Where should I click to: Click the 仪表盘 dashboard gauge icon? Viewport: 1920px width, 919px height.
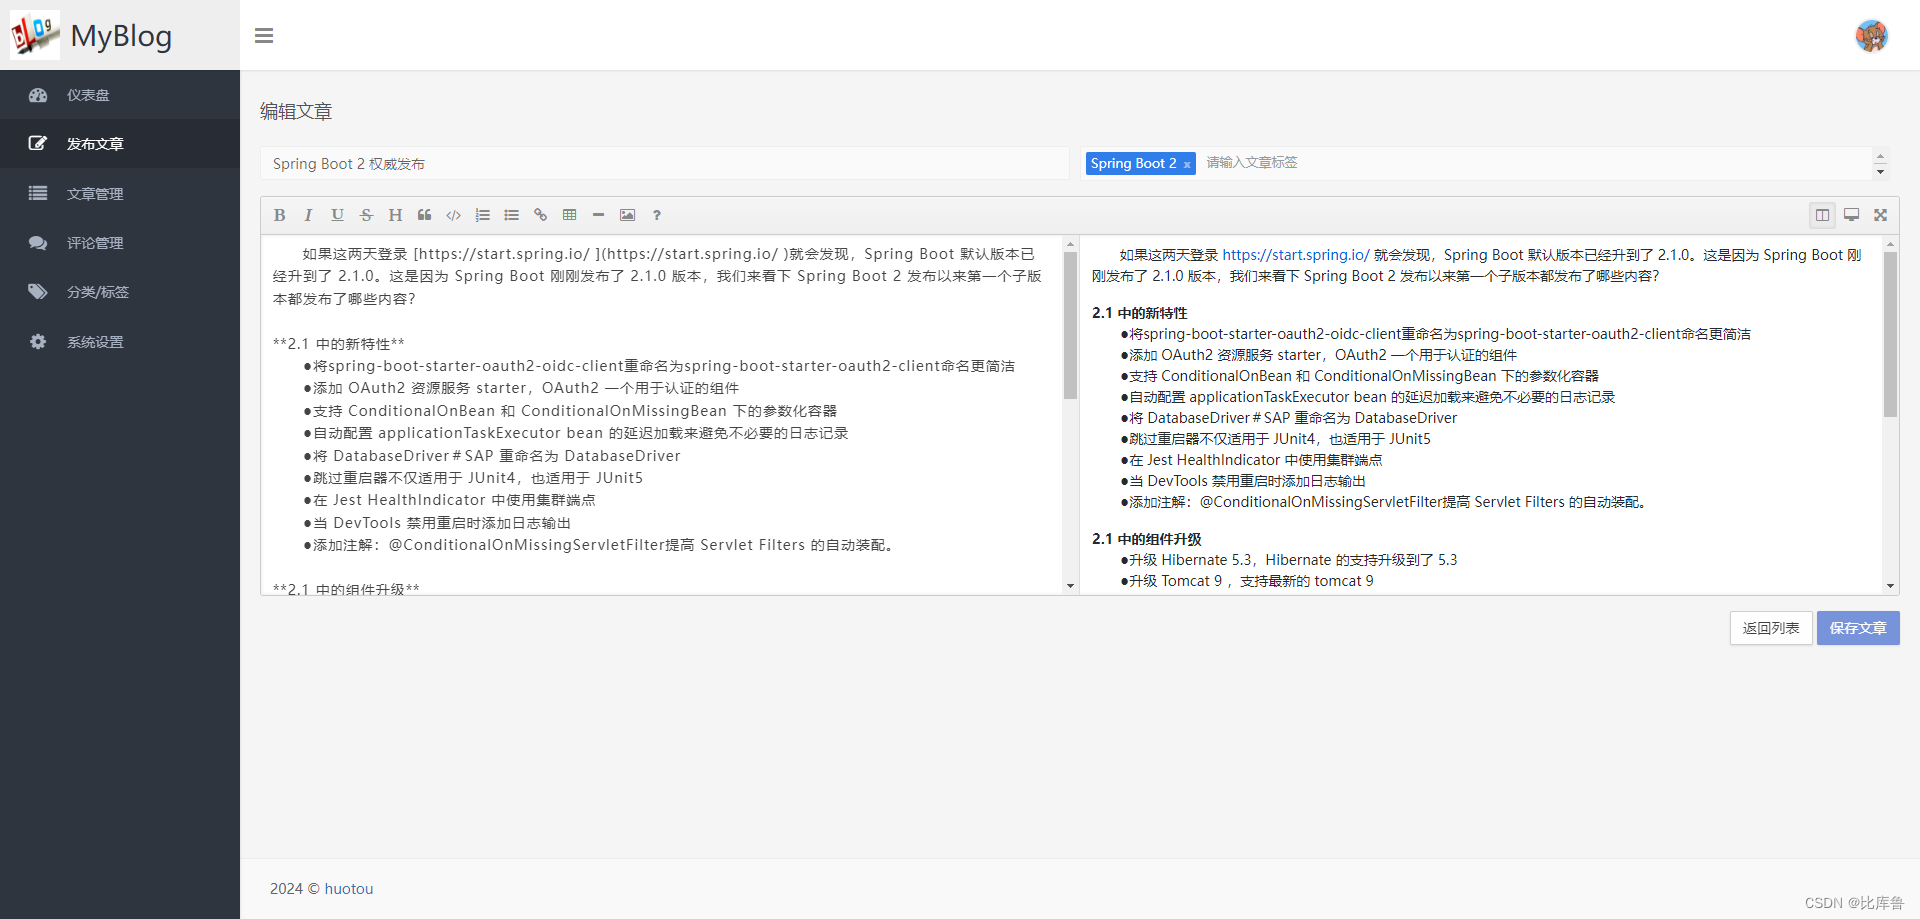38,95
